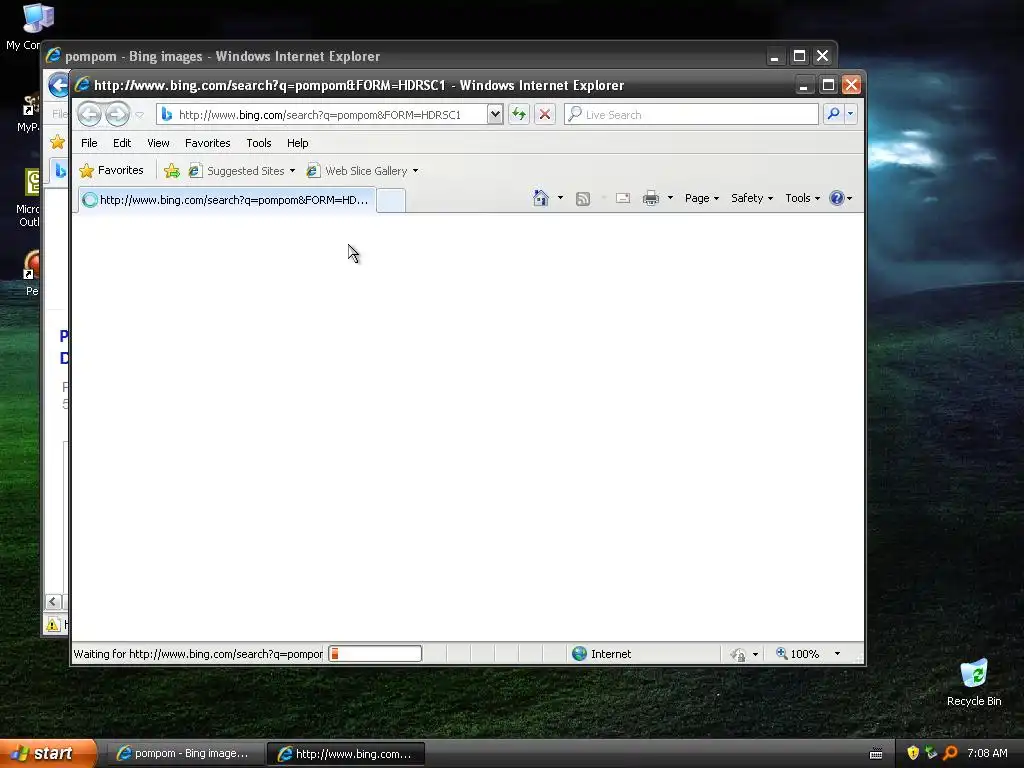The image size is (1024, 768).
Task: Click the network connection tray icon
Action: tap(931, 753)
